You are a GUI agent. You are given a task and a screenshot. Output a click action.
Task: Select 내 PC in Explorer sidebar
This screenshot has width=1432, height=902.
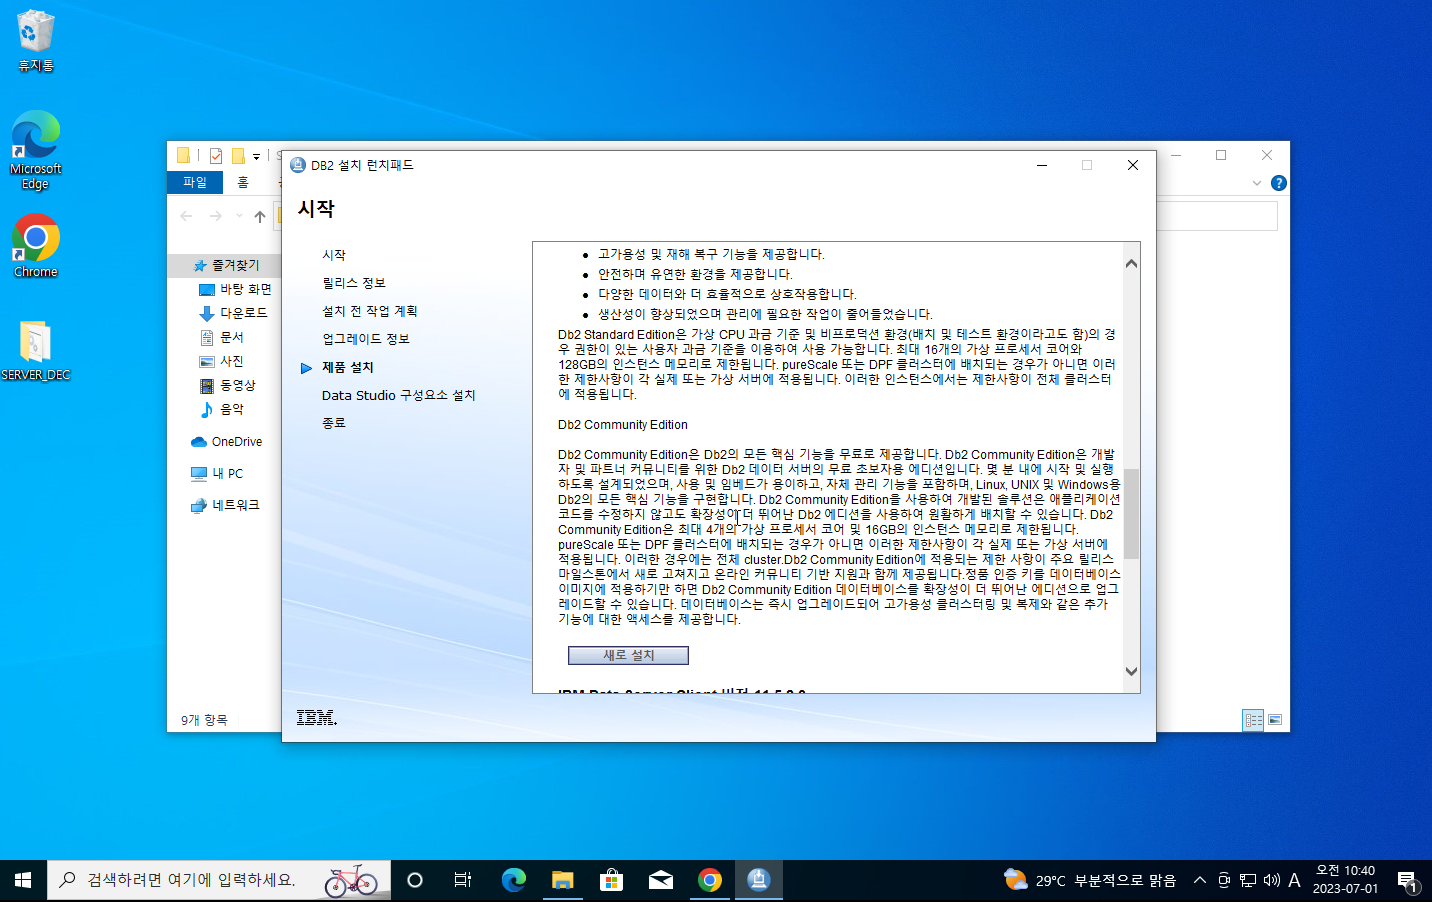click(x=217, y=473)
